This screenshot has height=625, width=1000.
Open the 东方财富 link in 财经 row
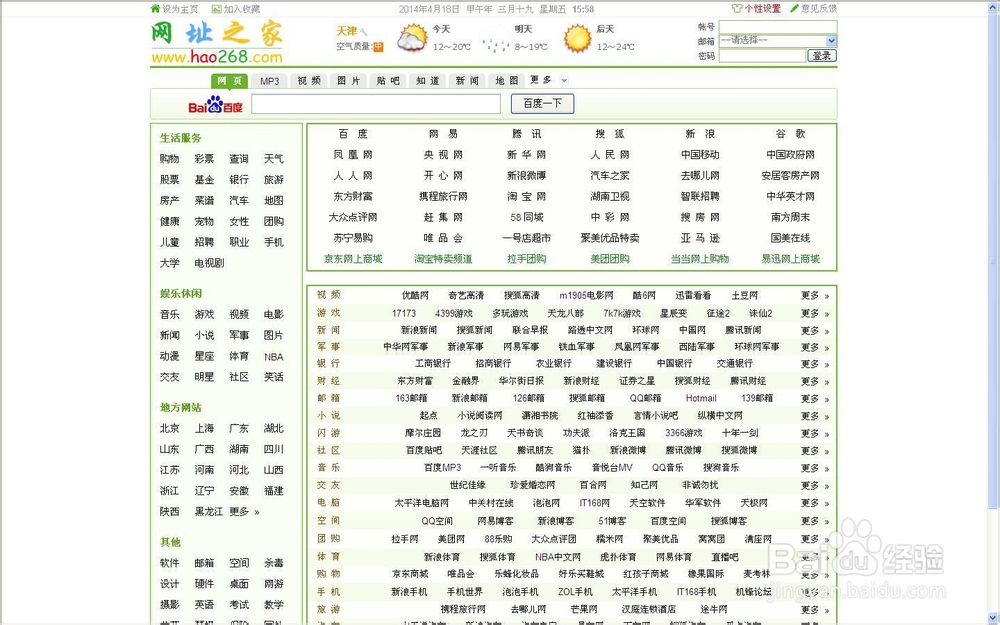(x=415, y=381)
